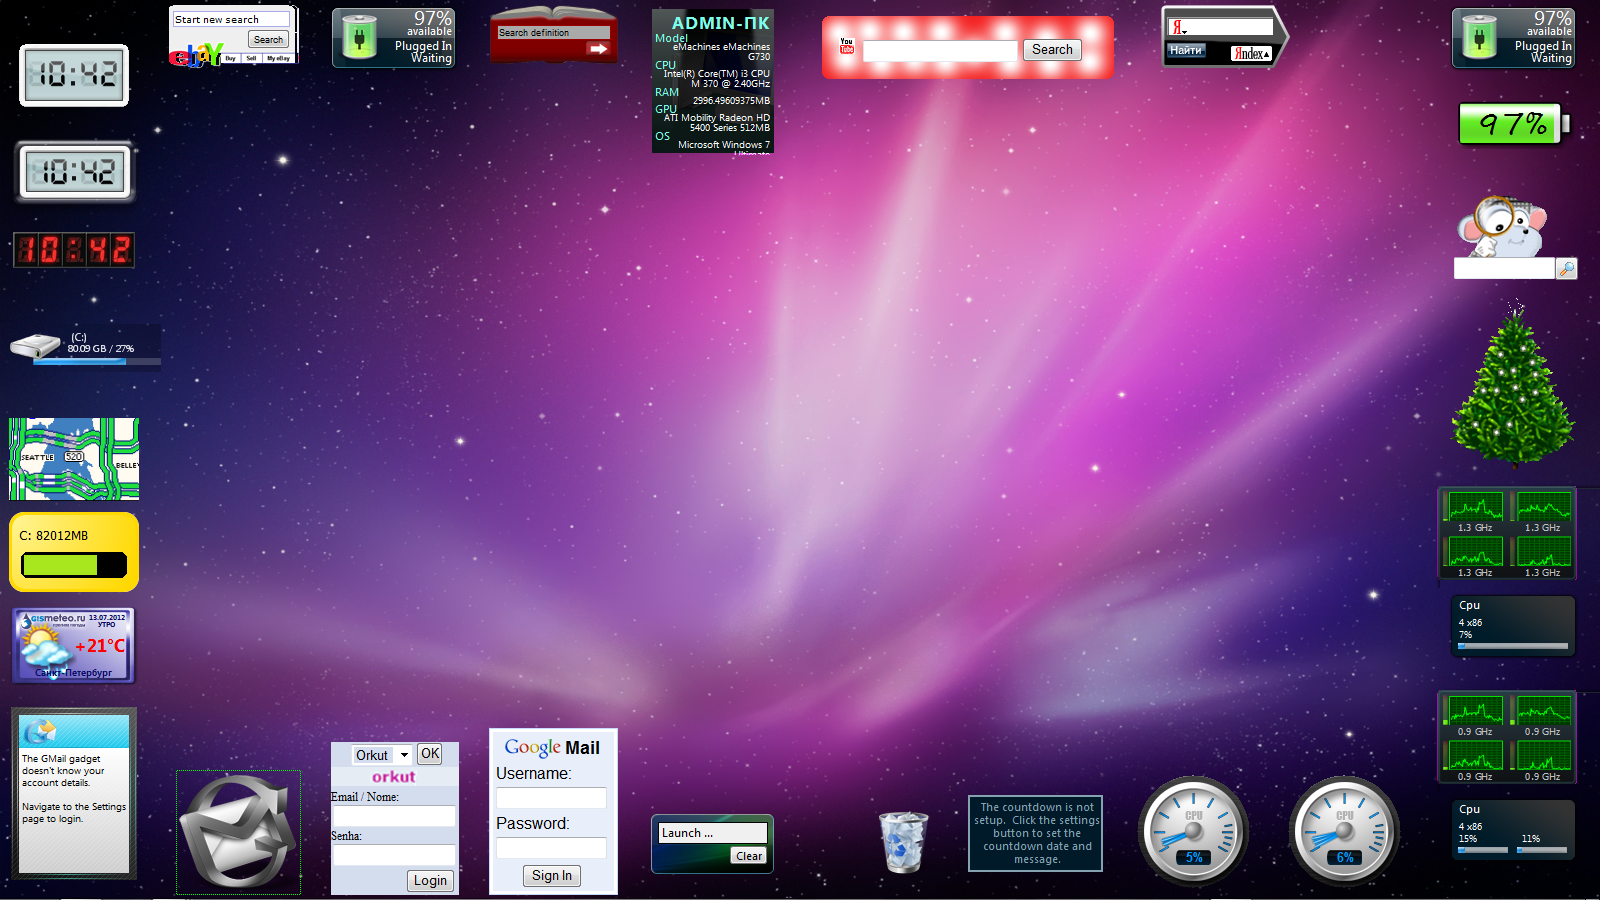Click the bright green 97% battery indicator
This screenshot has width=1600, height=900.
1511,124
